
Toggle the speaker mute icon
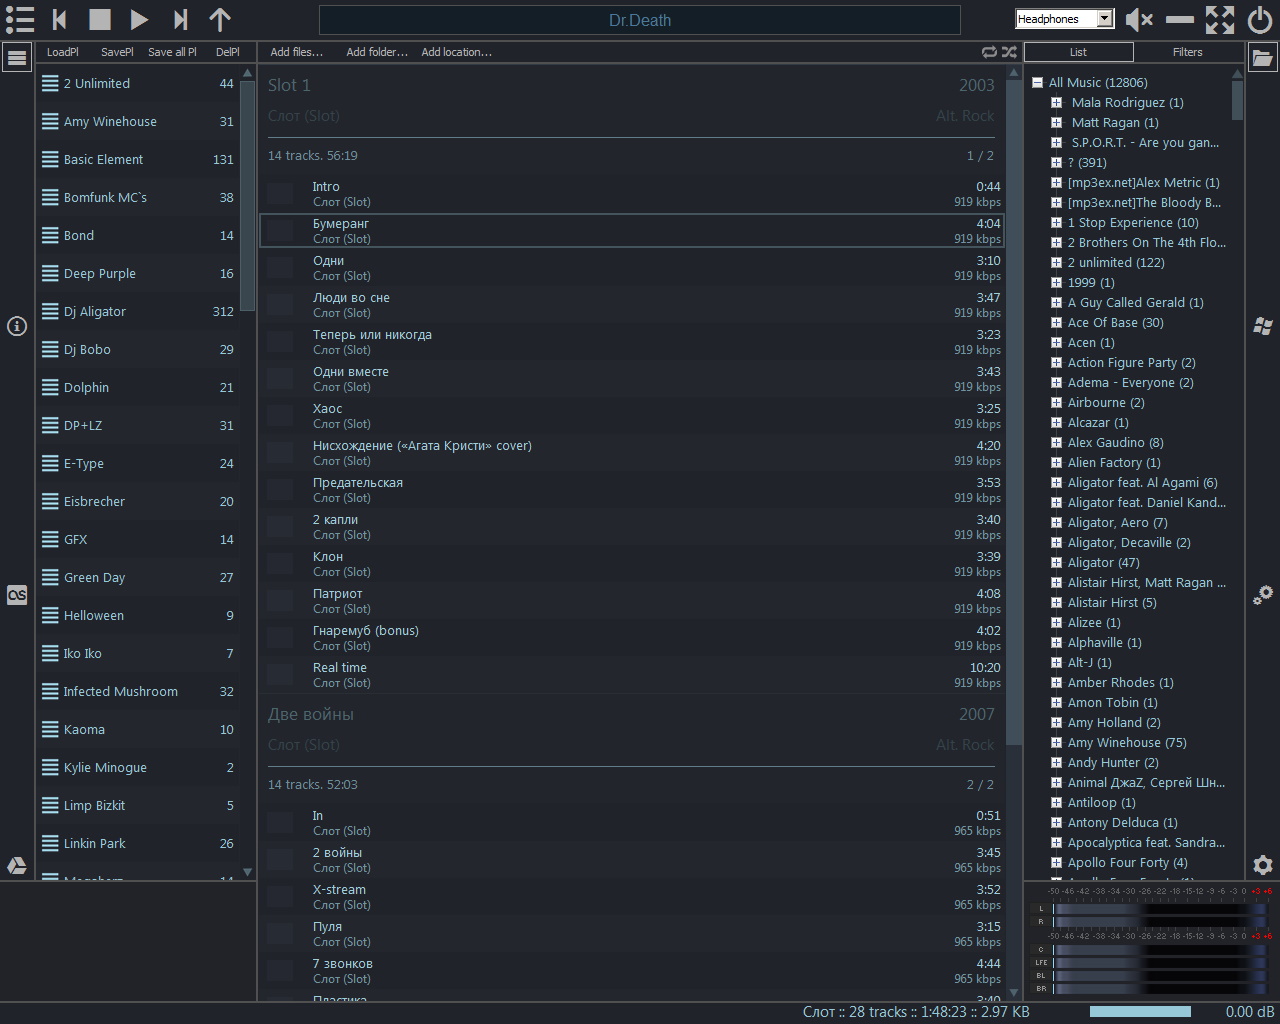tap(1138, 19)
